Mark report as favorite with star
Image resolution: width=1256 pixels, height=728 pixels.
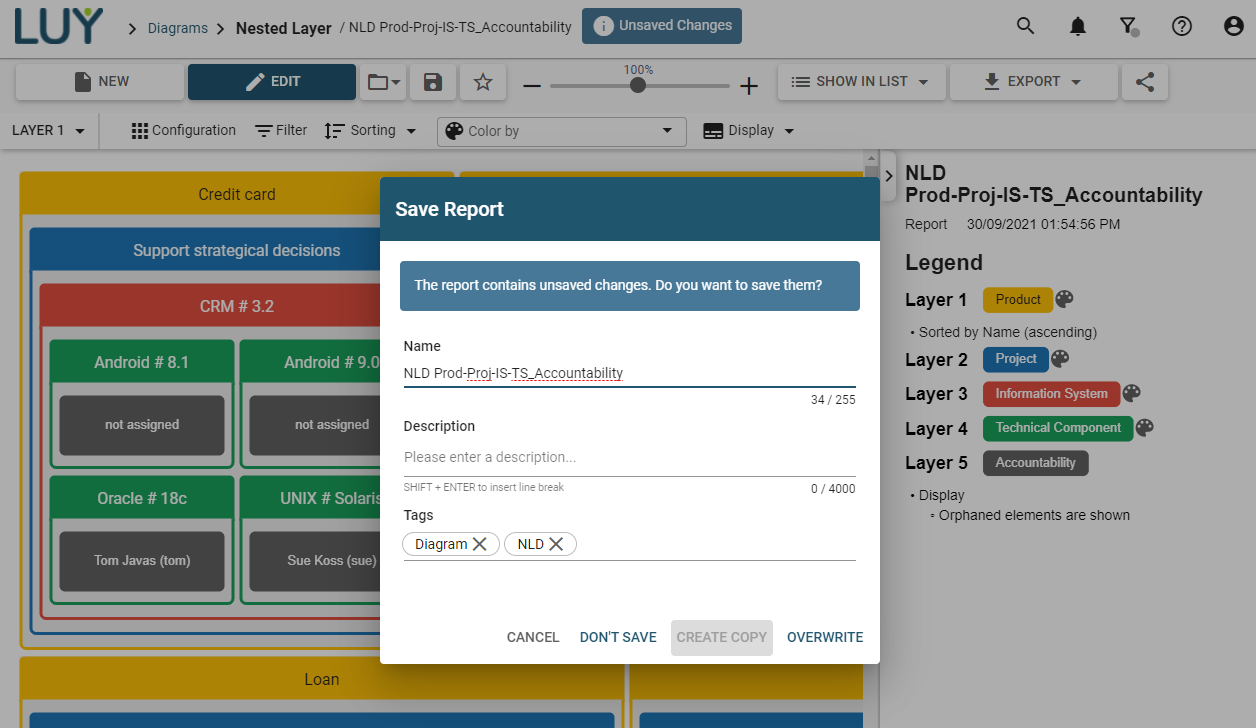(x=483, y=82)
